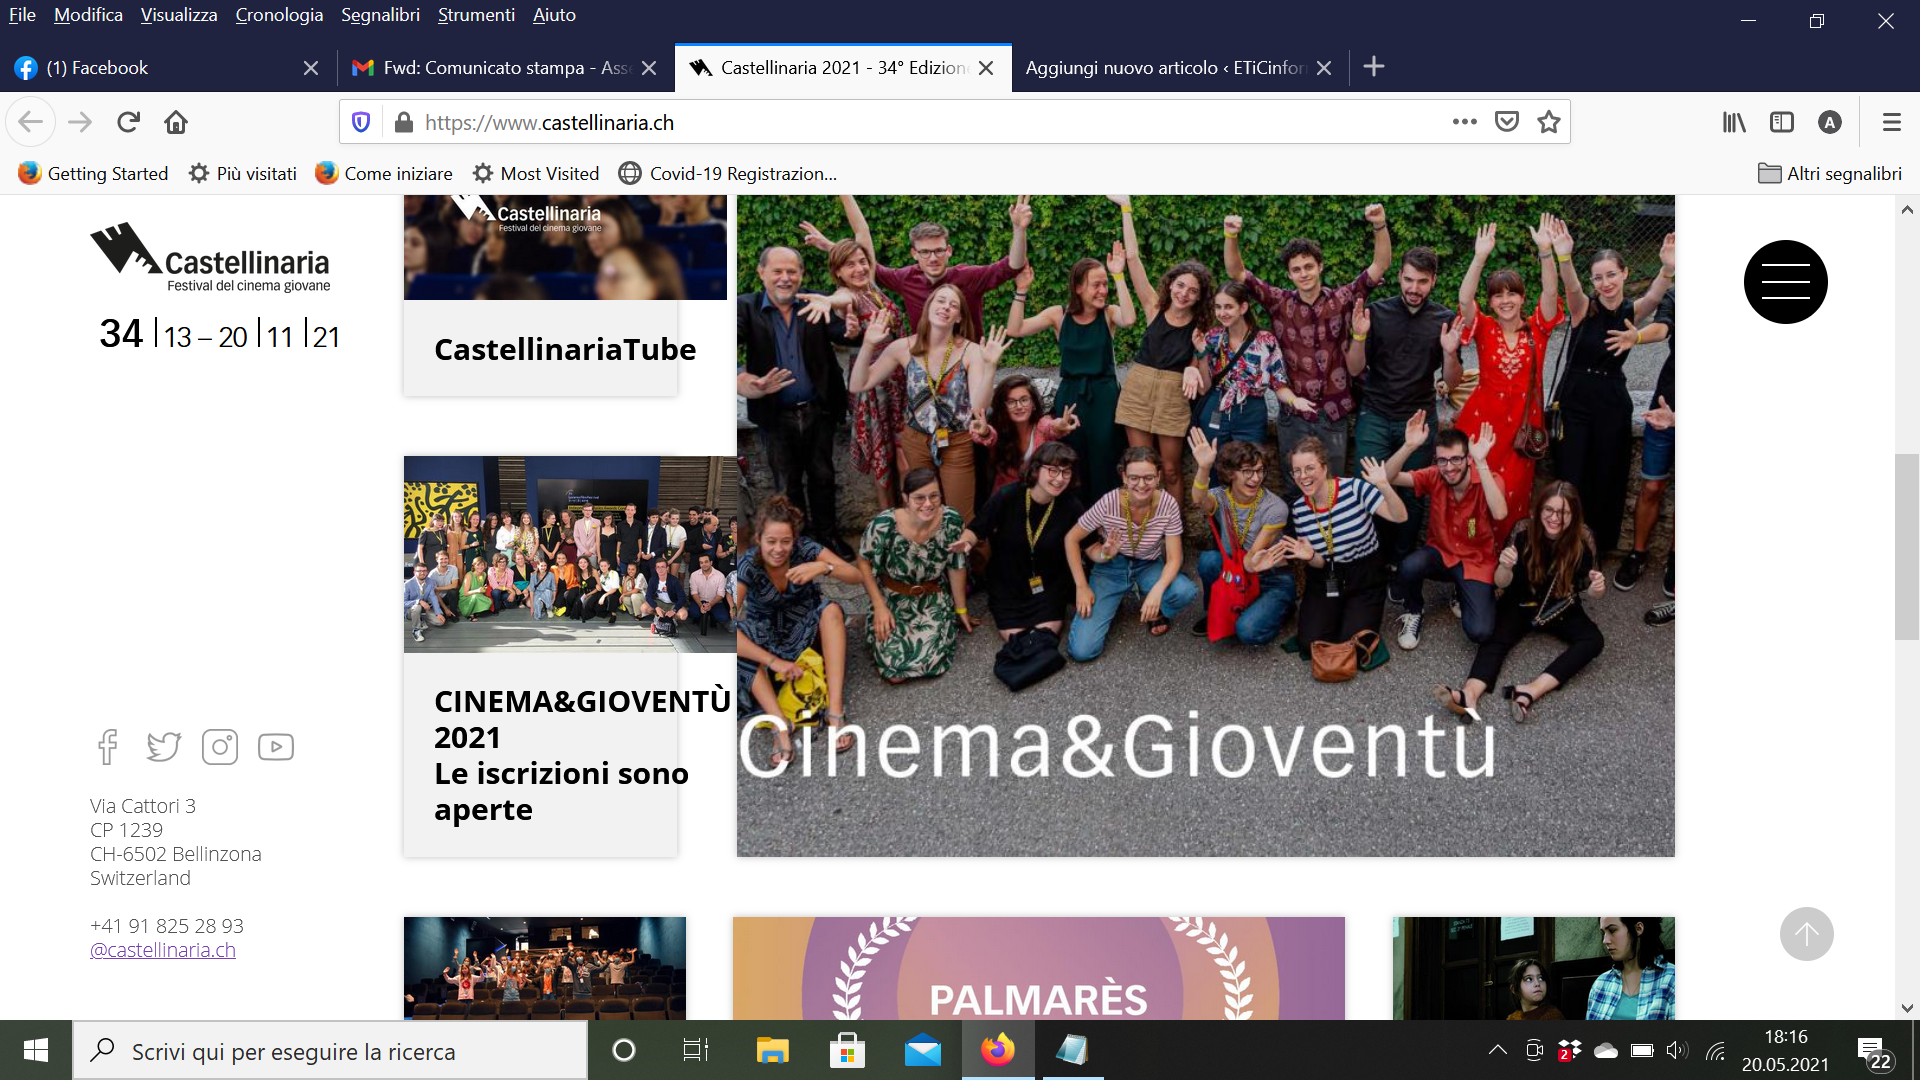Screen dimensions: 1920x1080
Task: Open tracking protection shield icon
Action: click(x=361, y=122)
